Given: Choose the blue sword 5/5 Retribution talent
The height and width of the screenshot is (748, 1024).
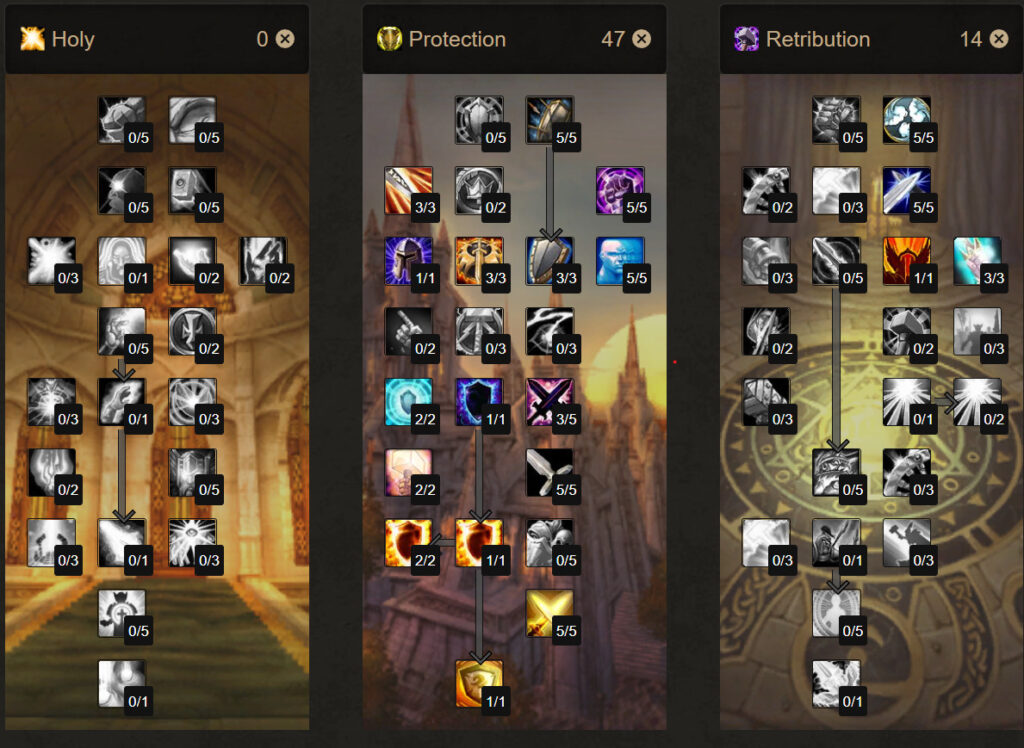Looking at the screenshot, I should point(907,190).
